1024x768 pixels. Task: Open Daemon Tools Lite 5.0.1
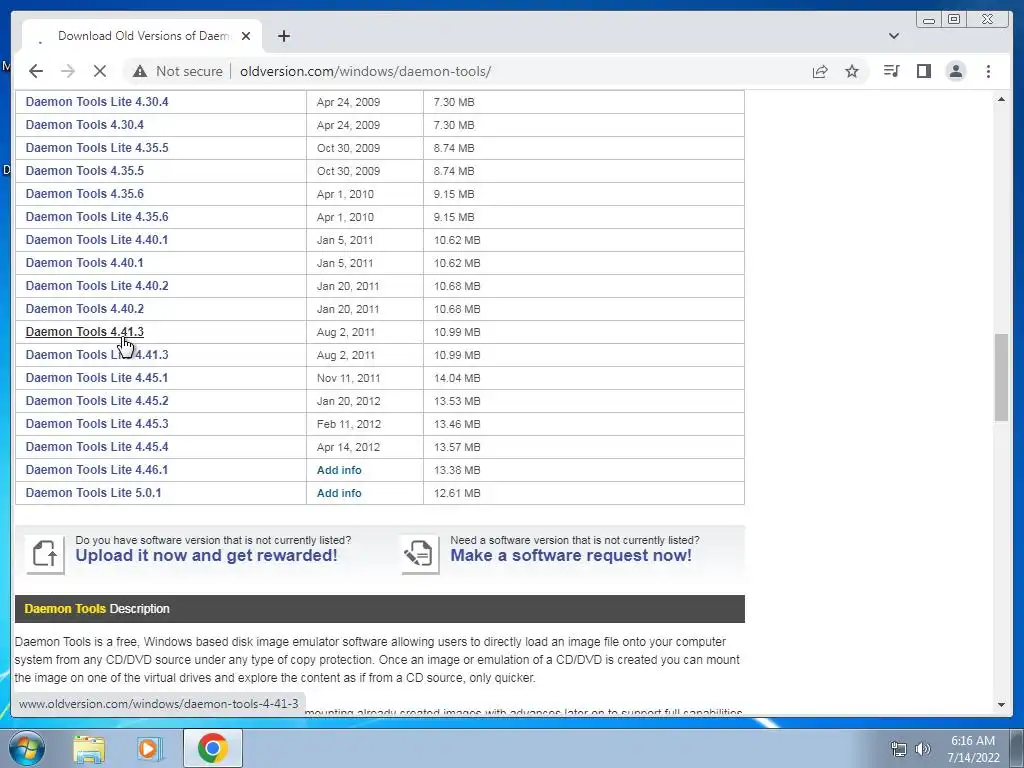(x=93, y=492)
